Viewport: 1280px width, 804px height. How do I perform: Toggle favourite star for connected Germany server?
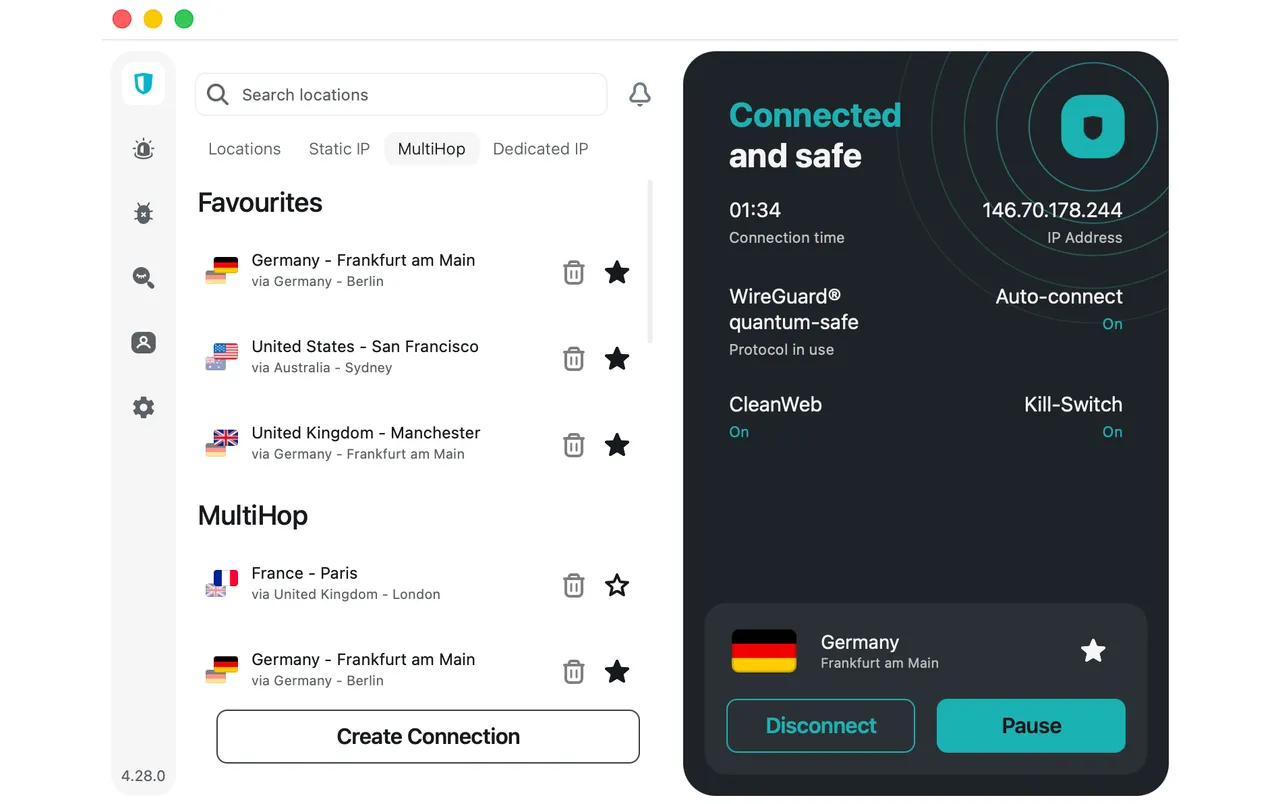(x=1093, y=651)
